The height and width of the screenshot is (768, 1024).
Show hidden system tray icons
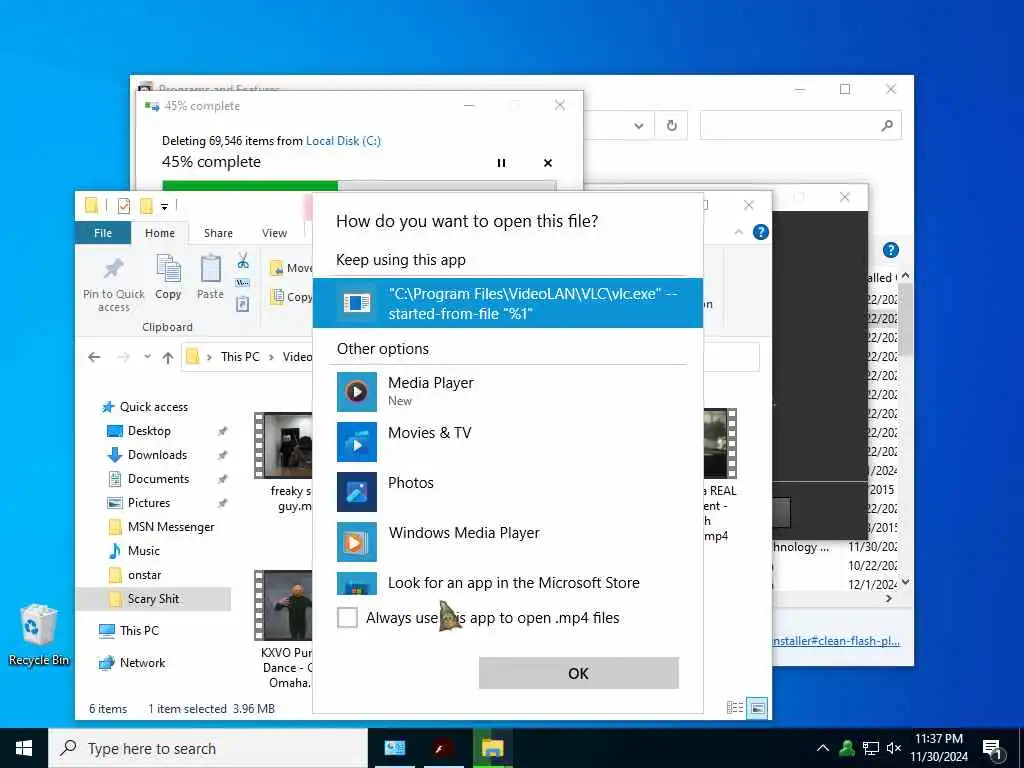click(823, 748)
